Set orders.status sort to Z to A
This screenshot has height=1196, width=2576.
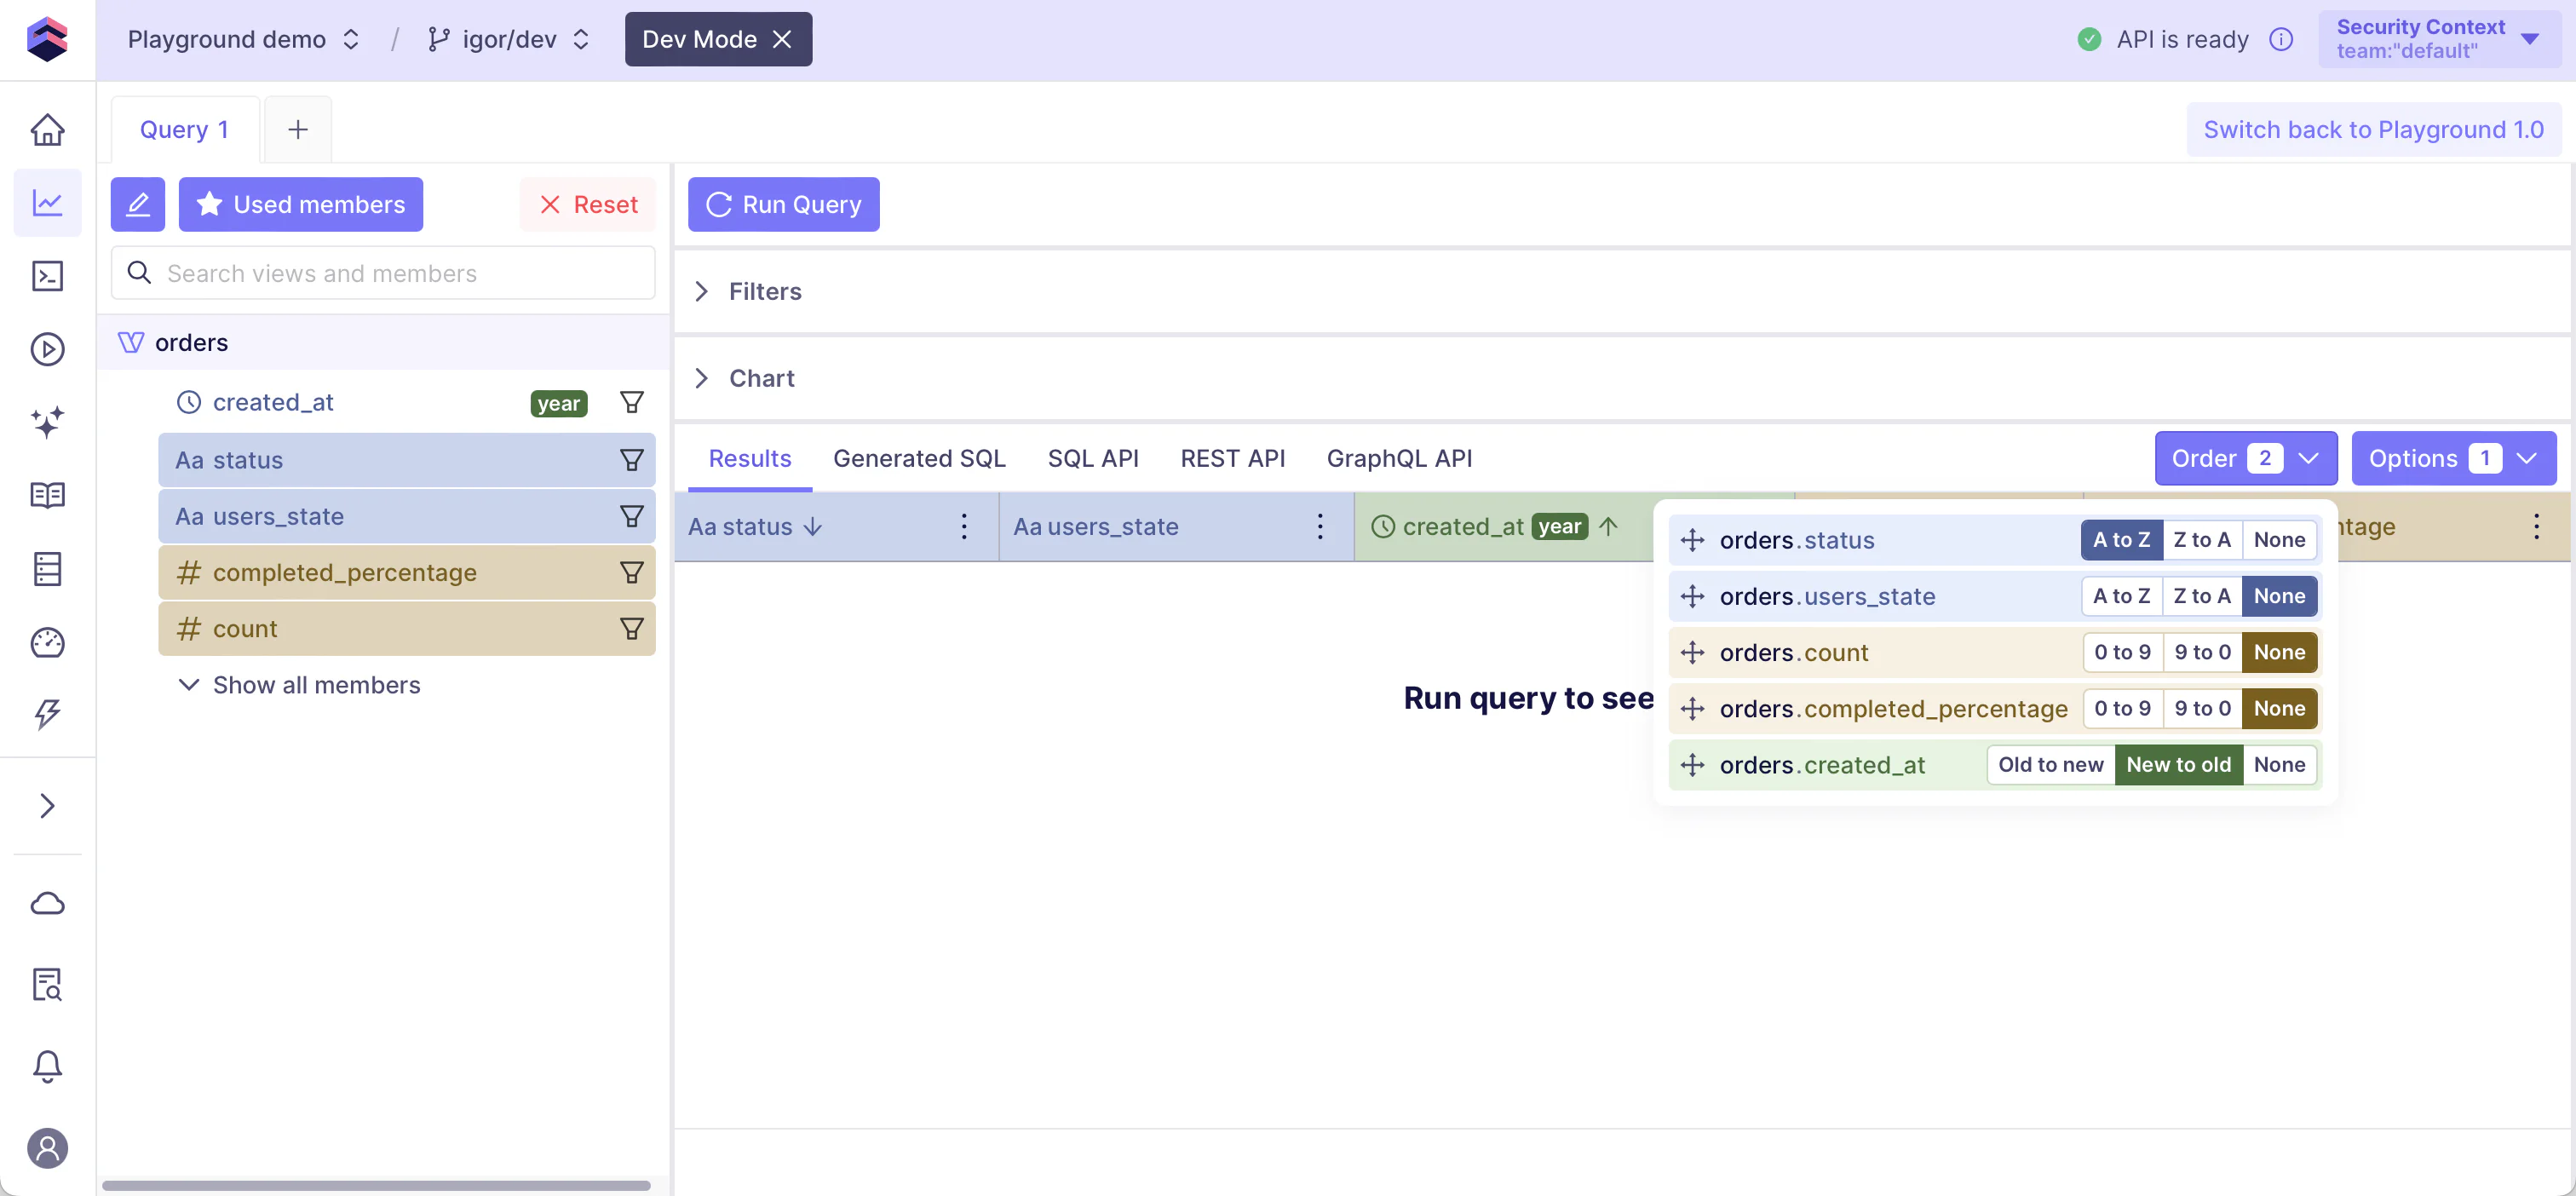[x=2201, y=540]
